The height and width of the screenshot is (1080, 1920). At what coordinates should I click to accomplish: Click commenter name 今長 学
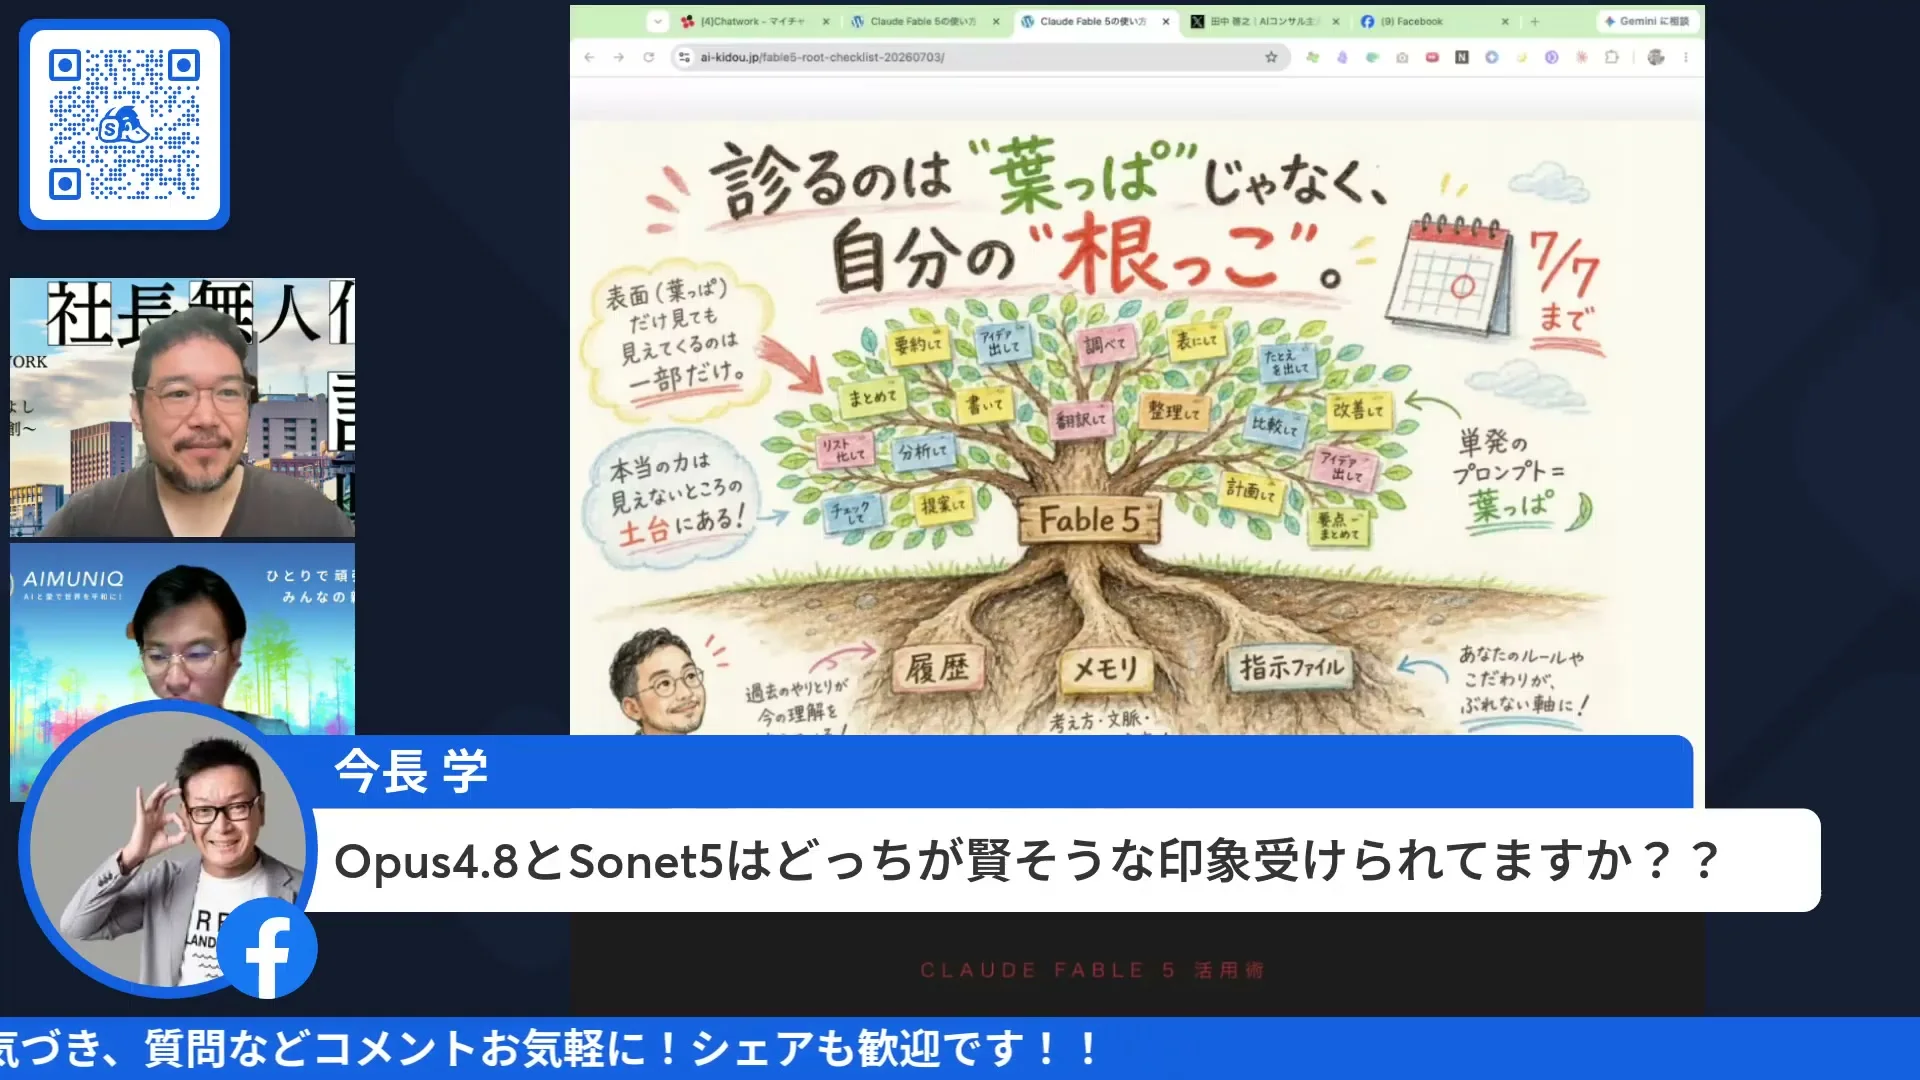tap(411, 771)
